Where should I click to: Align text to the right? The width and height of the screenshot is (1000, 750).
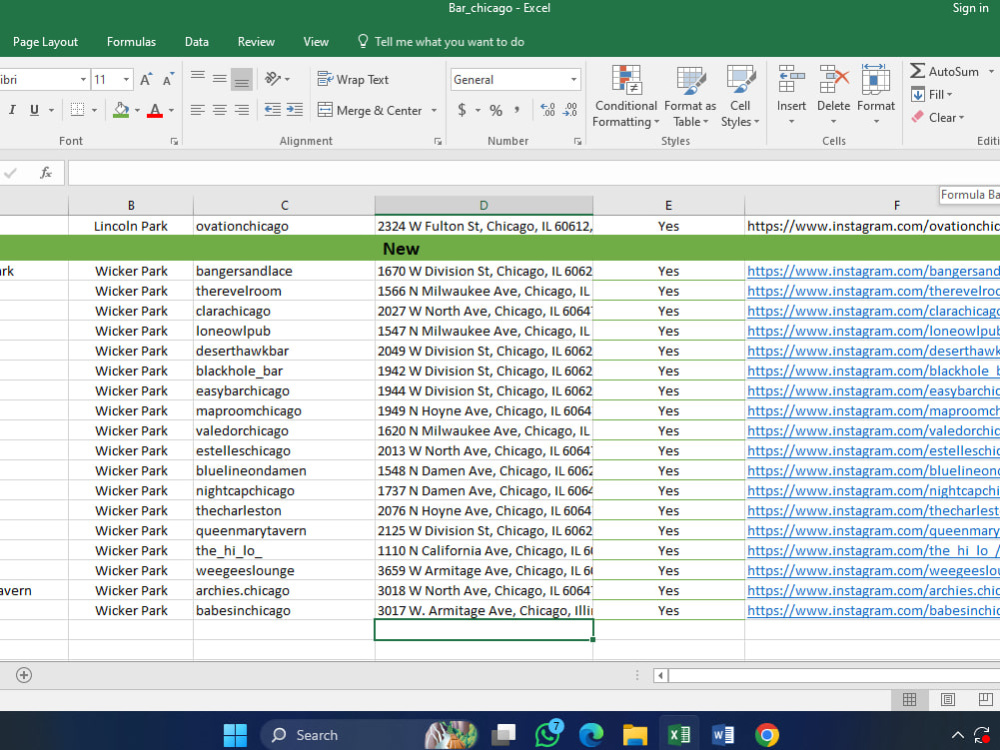click(x=242, y=110)
